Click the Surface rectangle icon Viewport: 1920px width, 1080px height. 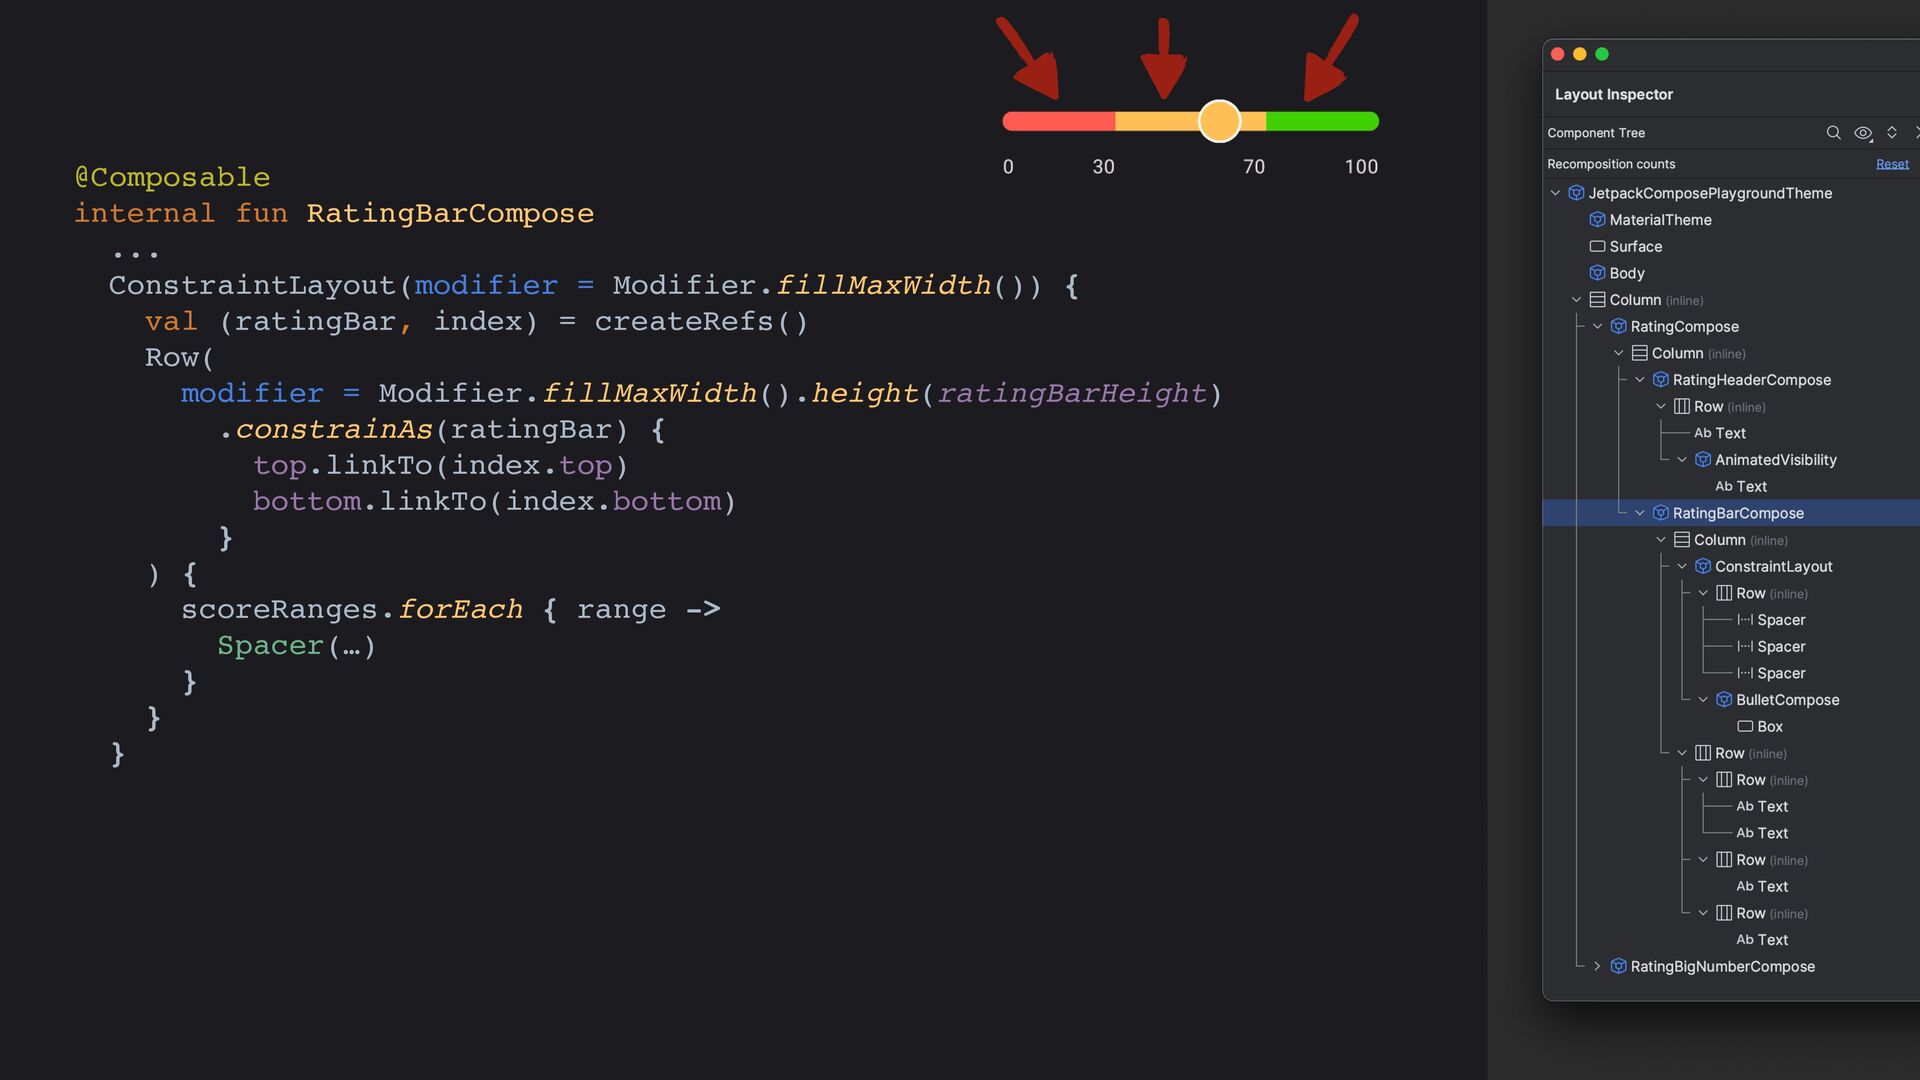(1597, 246)
